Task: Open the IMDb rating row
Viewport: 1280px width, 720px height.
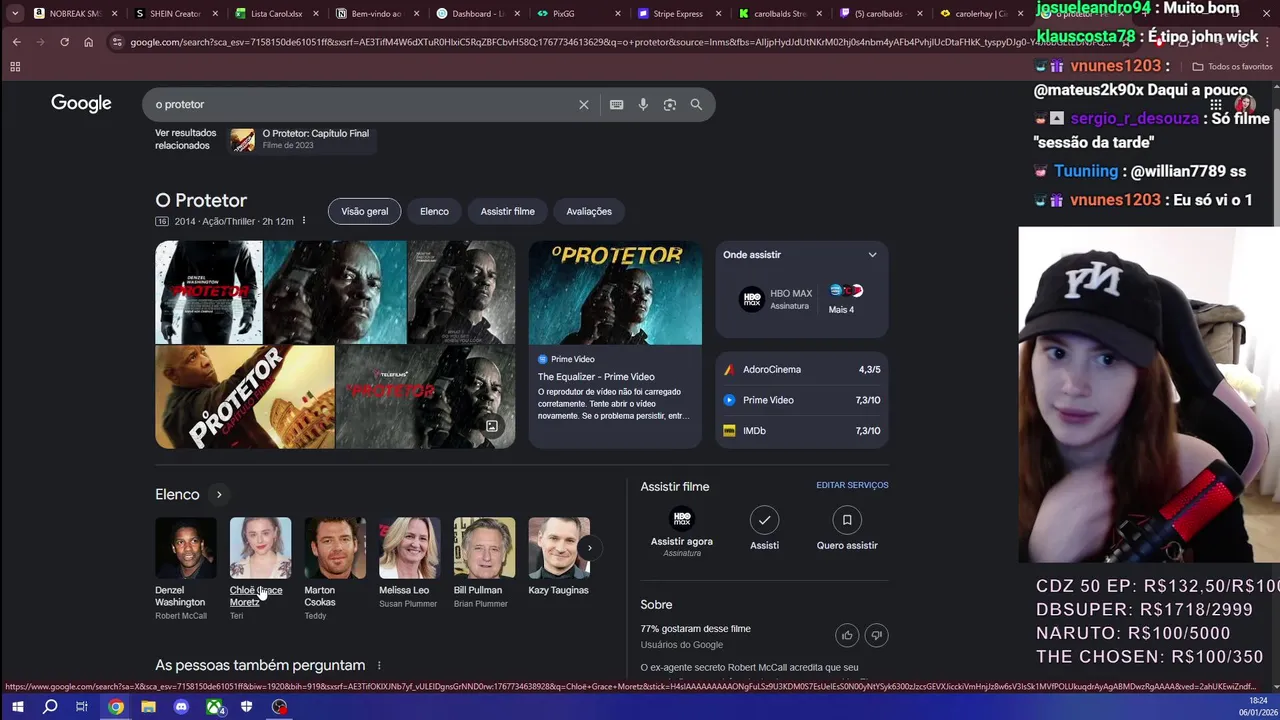Action: 802,431
